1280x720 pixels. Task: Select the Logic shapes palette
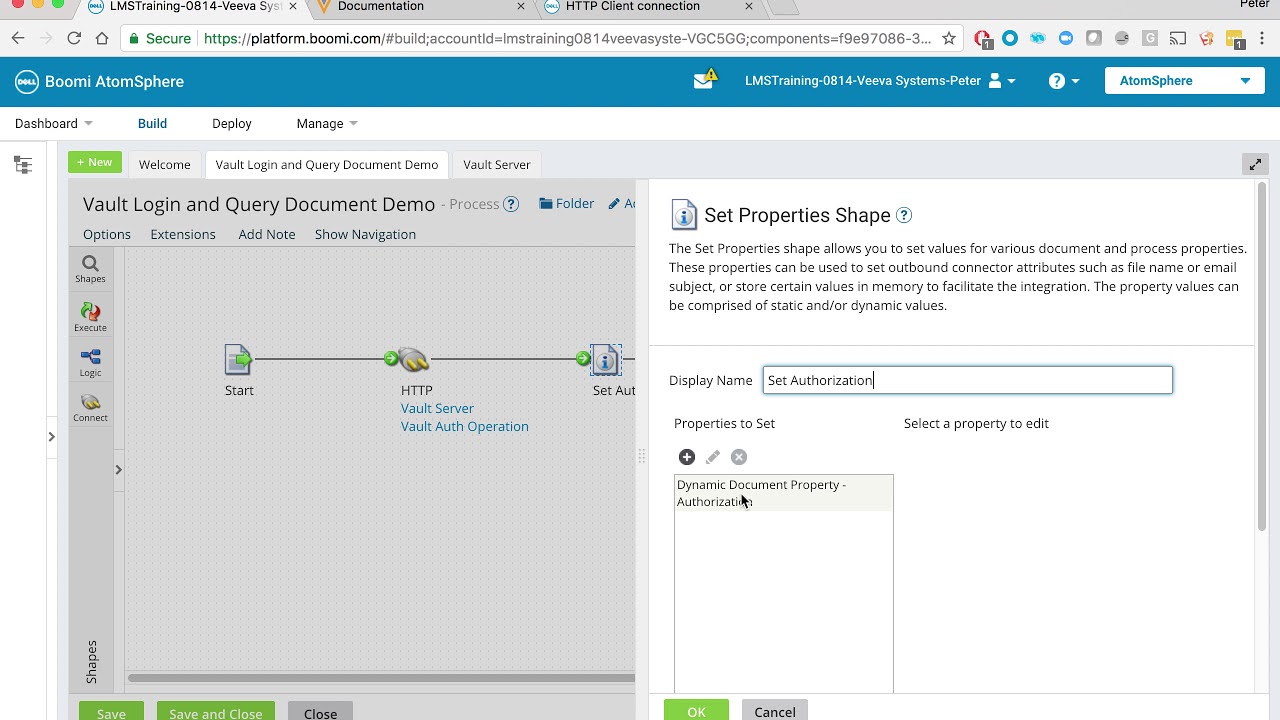90,363
